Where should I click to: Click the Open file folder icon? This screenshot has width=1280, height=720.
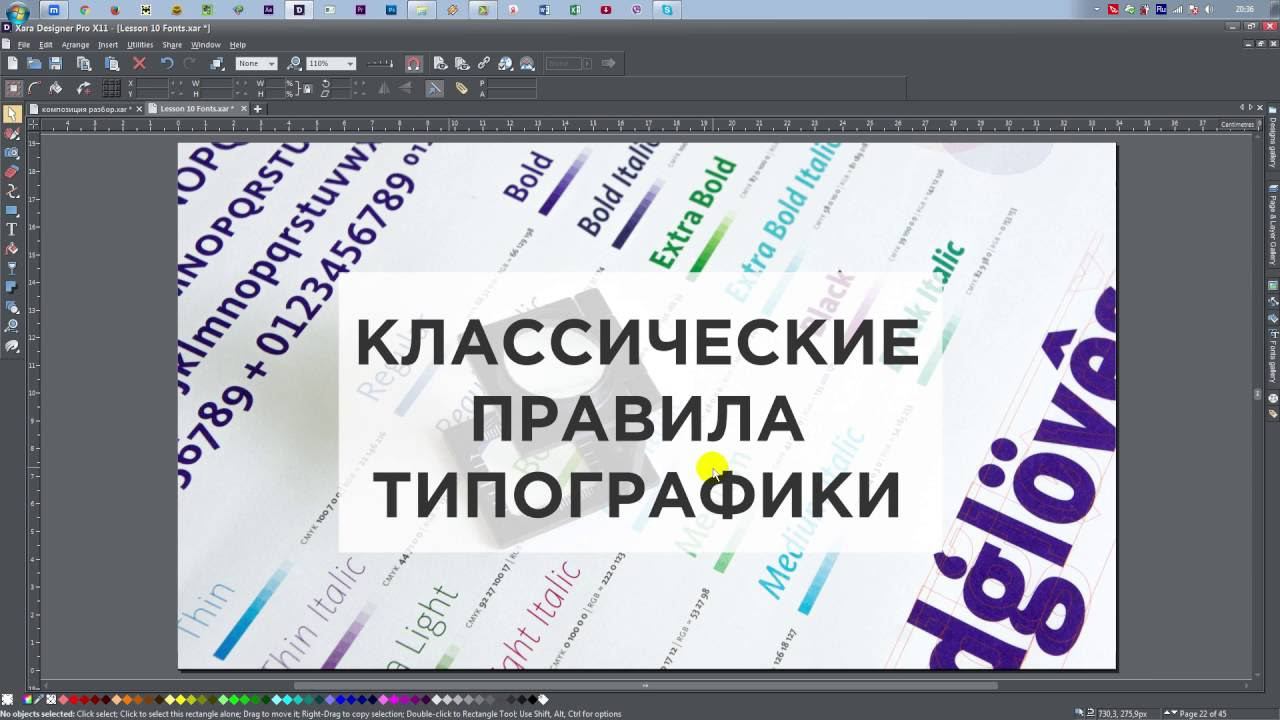point(34,63)
